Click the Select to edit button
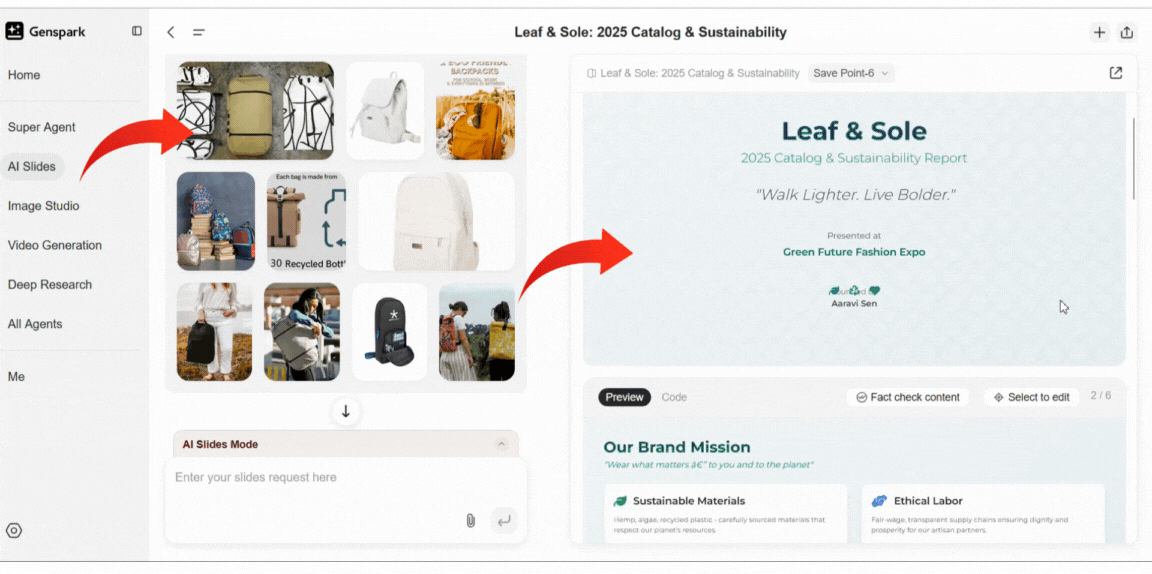This screenshot has height=574, width=1152. (x=1032, y=397)
